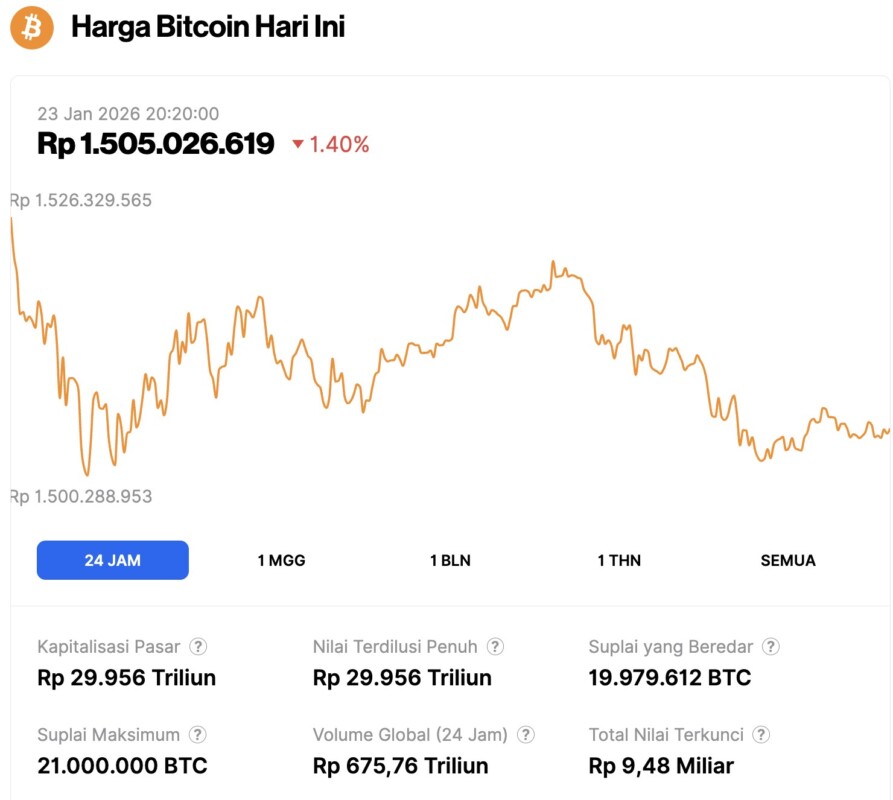The image size is (893, 800).
Task: Open info icon beside Total Nilai Terkunci
Action: point(762,735)
